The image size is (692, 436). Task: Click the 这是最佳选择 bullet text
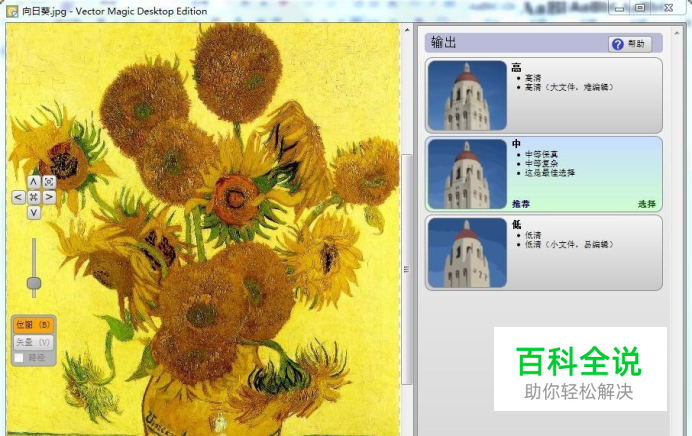[549, 173]
